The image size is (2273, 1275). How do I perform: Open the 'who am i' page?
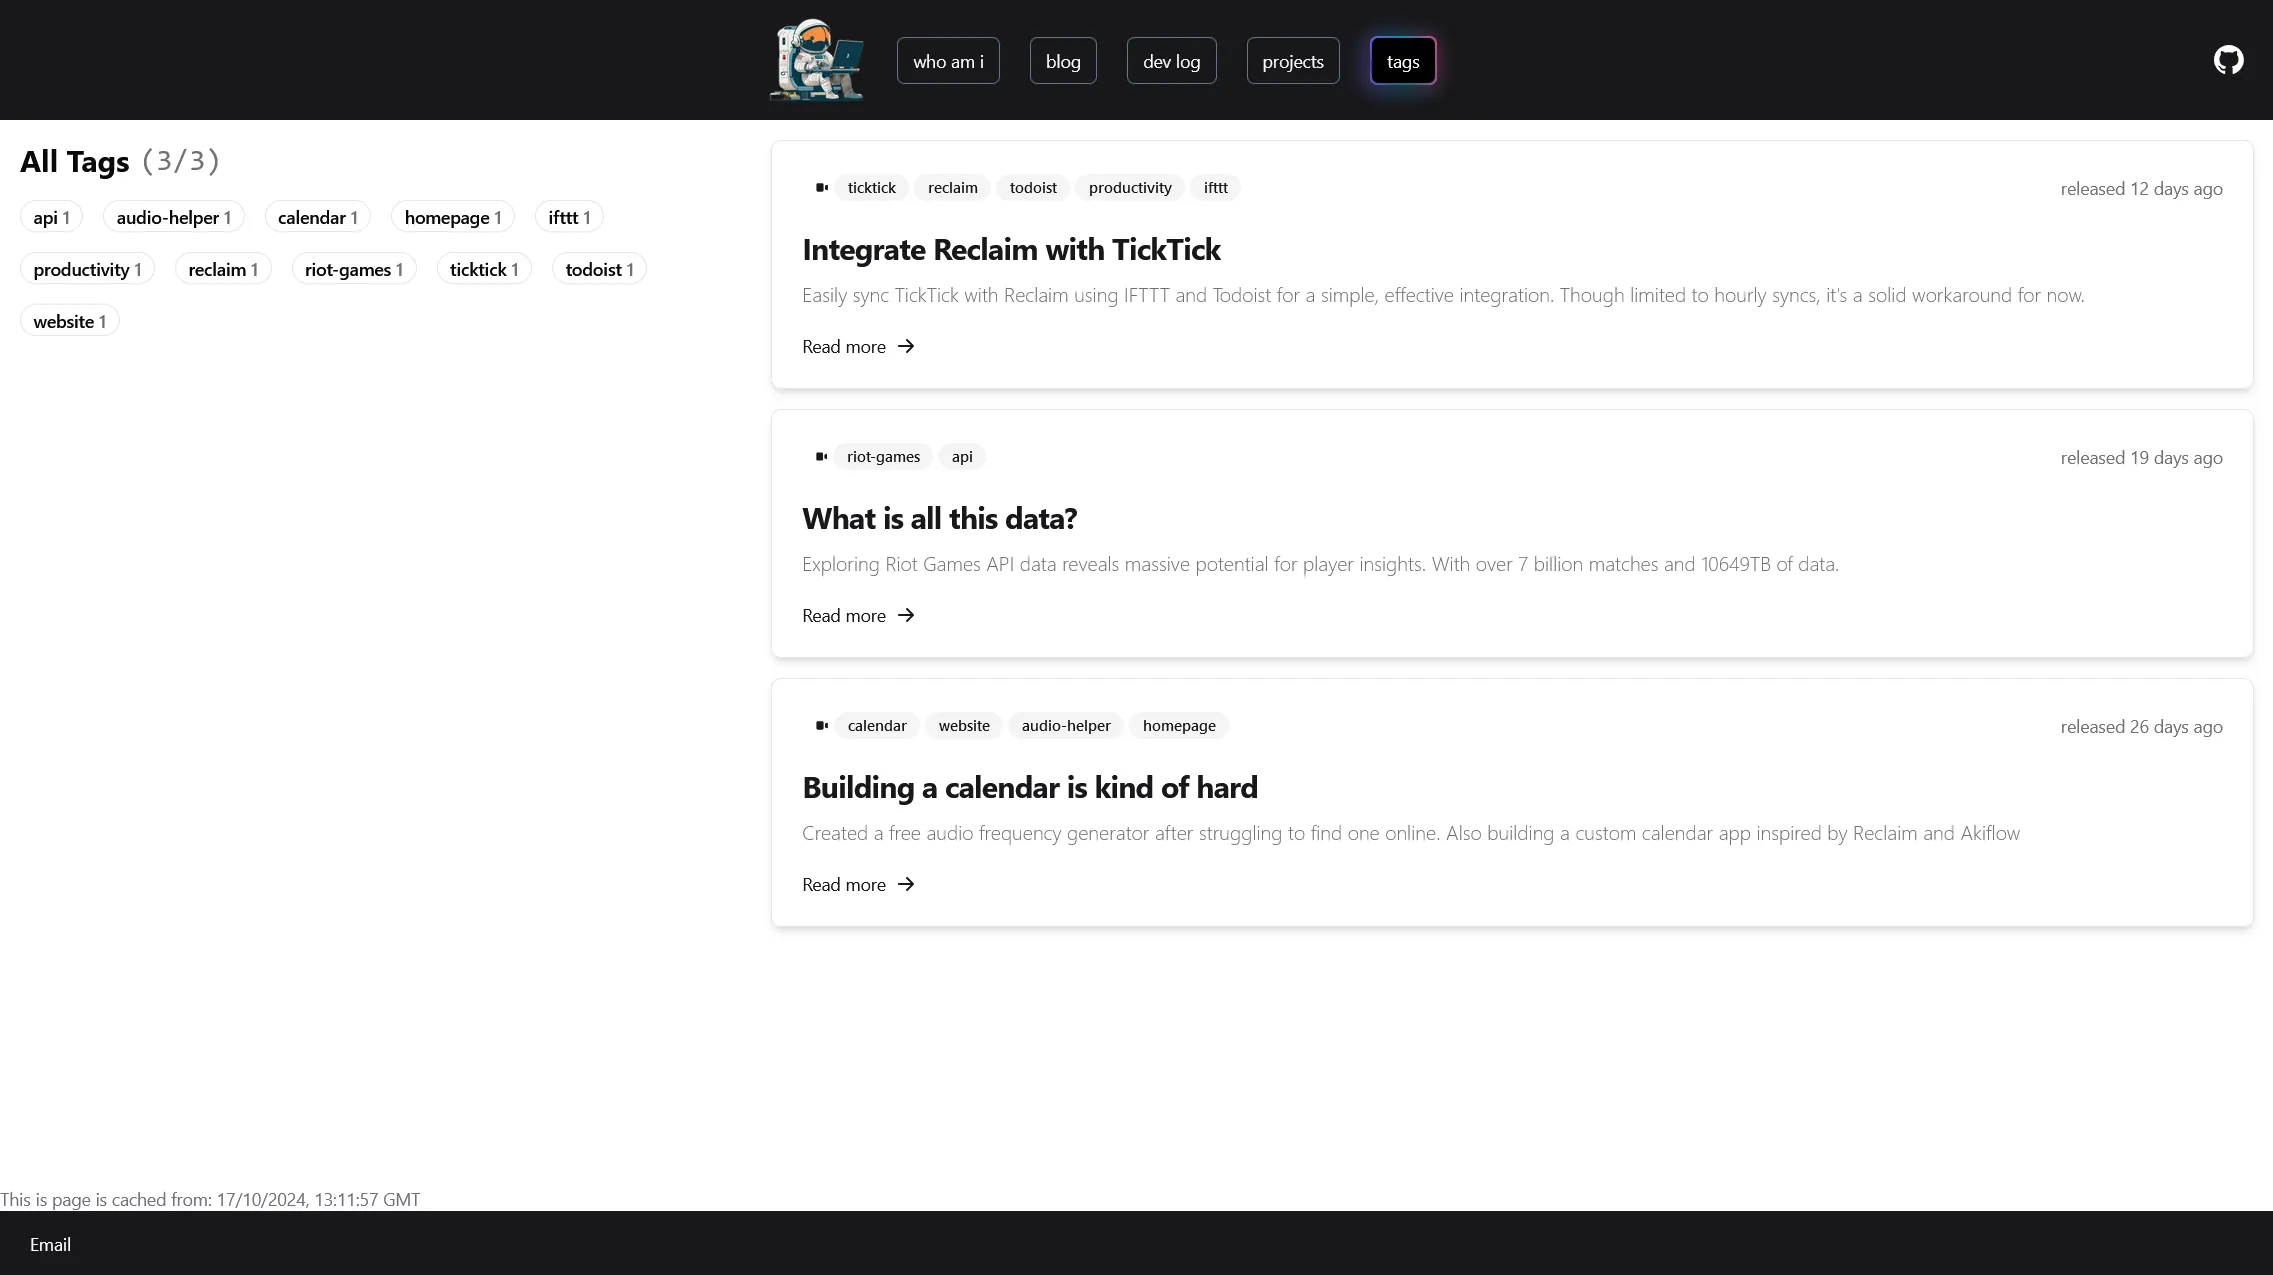tap(948, 61)
